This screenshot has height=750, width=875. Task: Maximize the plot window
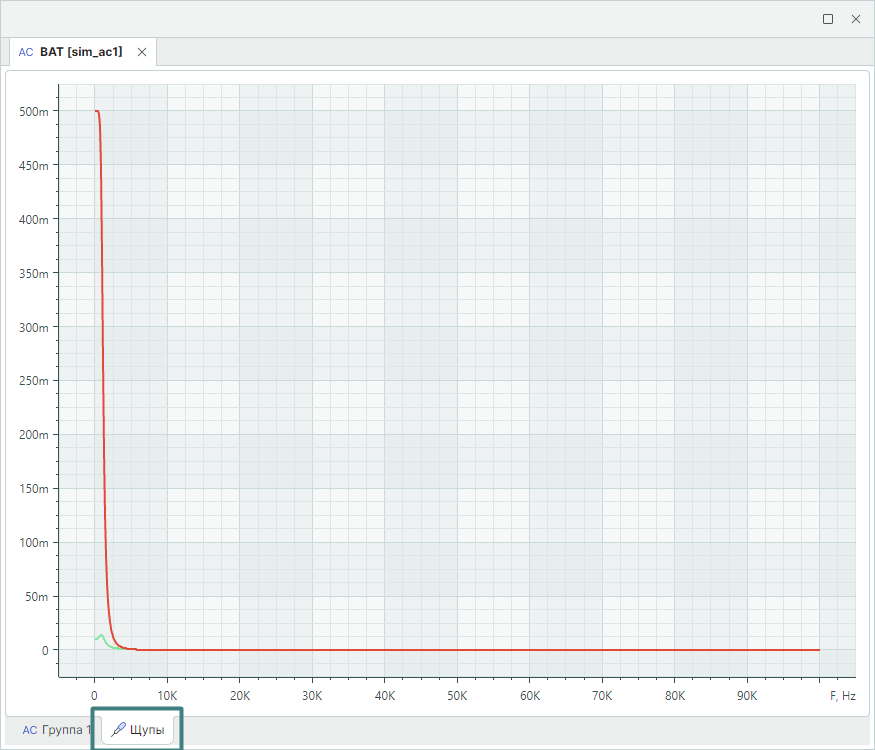(x=828, y=19)
